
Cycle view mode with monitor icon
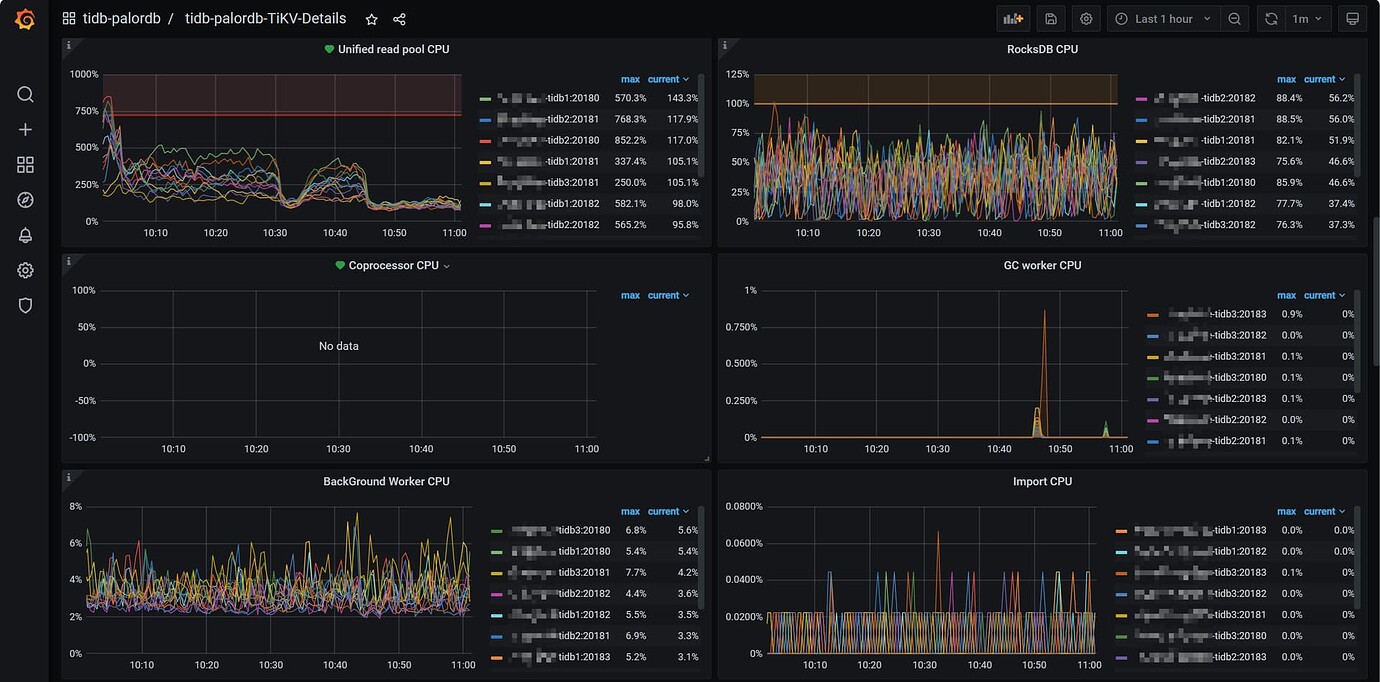(x=1352, y=19)
